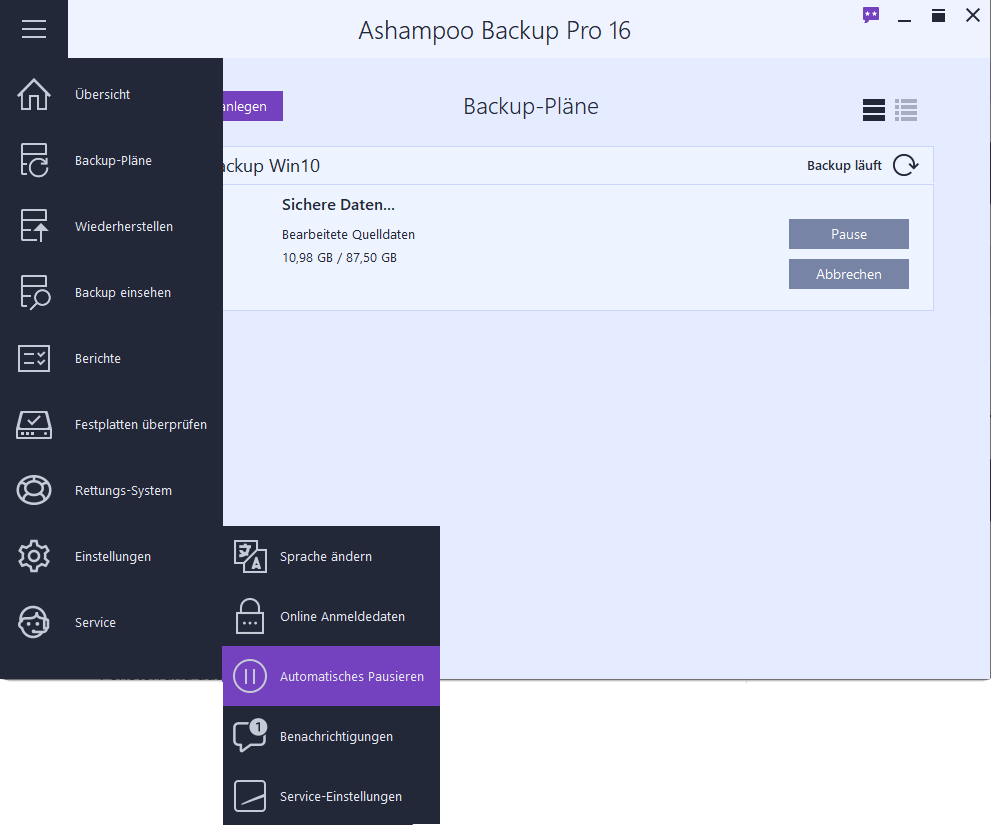Click the Service support agent icon
The image size is (991, 825).
pos(33,622)
